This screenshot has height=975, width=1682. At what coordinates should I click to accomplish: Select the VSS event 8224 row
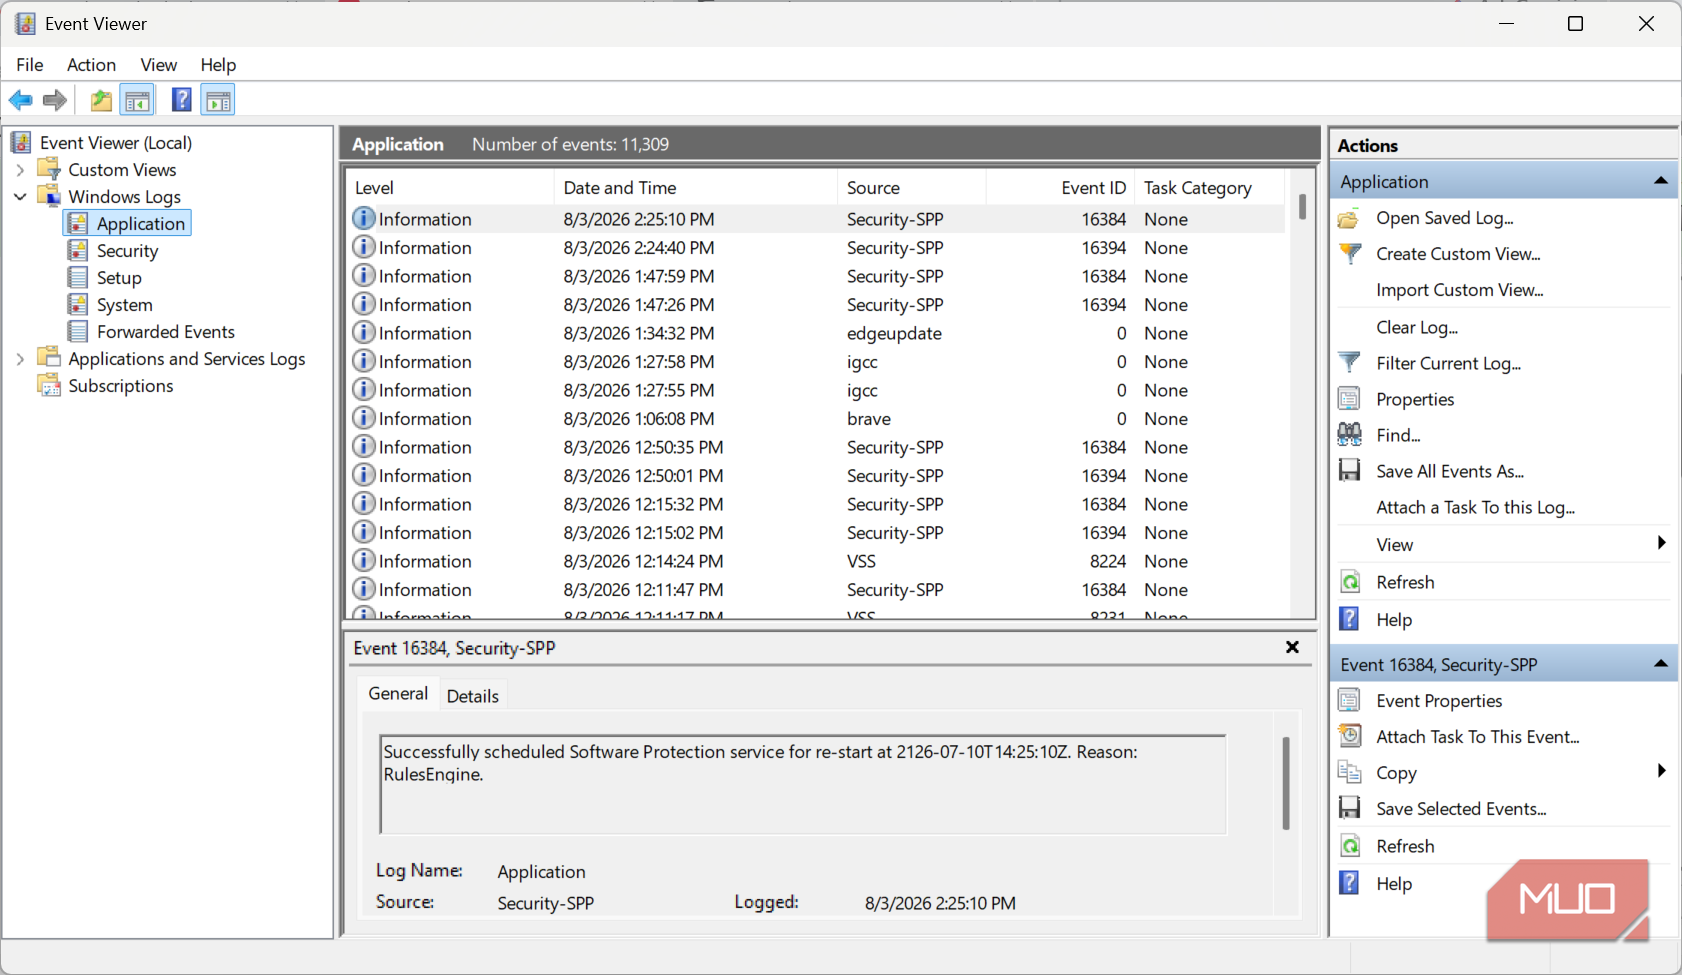[x=816, y=561]
